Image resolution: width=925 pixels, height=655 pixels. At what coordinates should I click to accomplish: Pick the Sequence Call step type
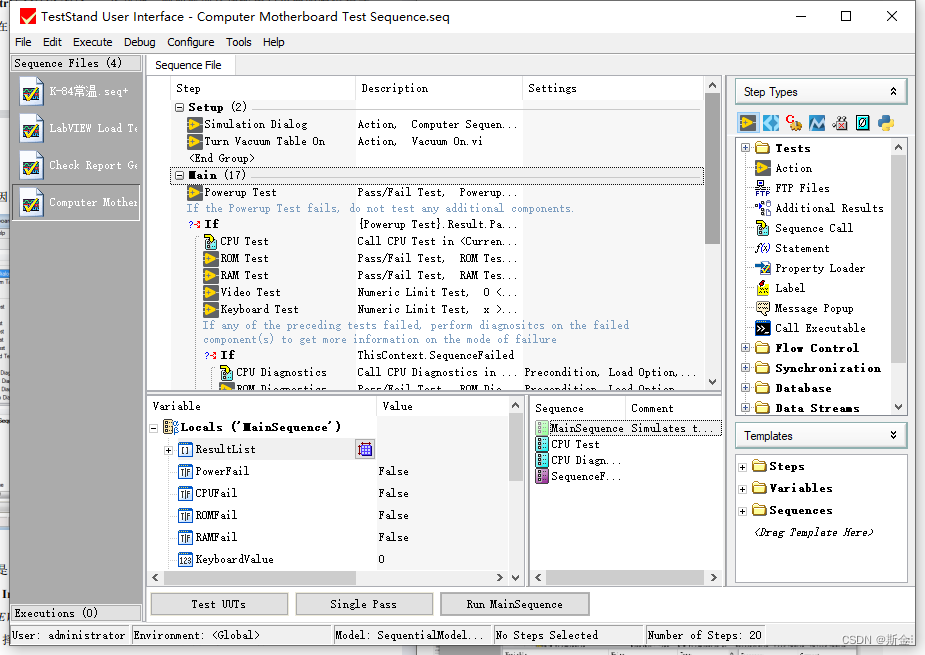click(x=814, y=228)
